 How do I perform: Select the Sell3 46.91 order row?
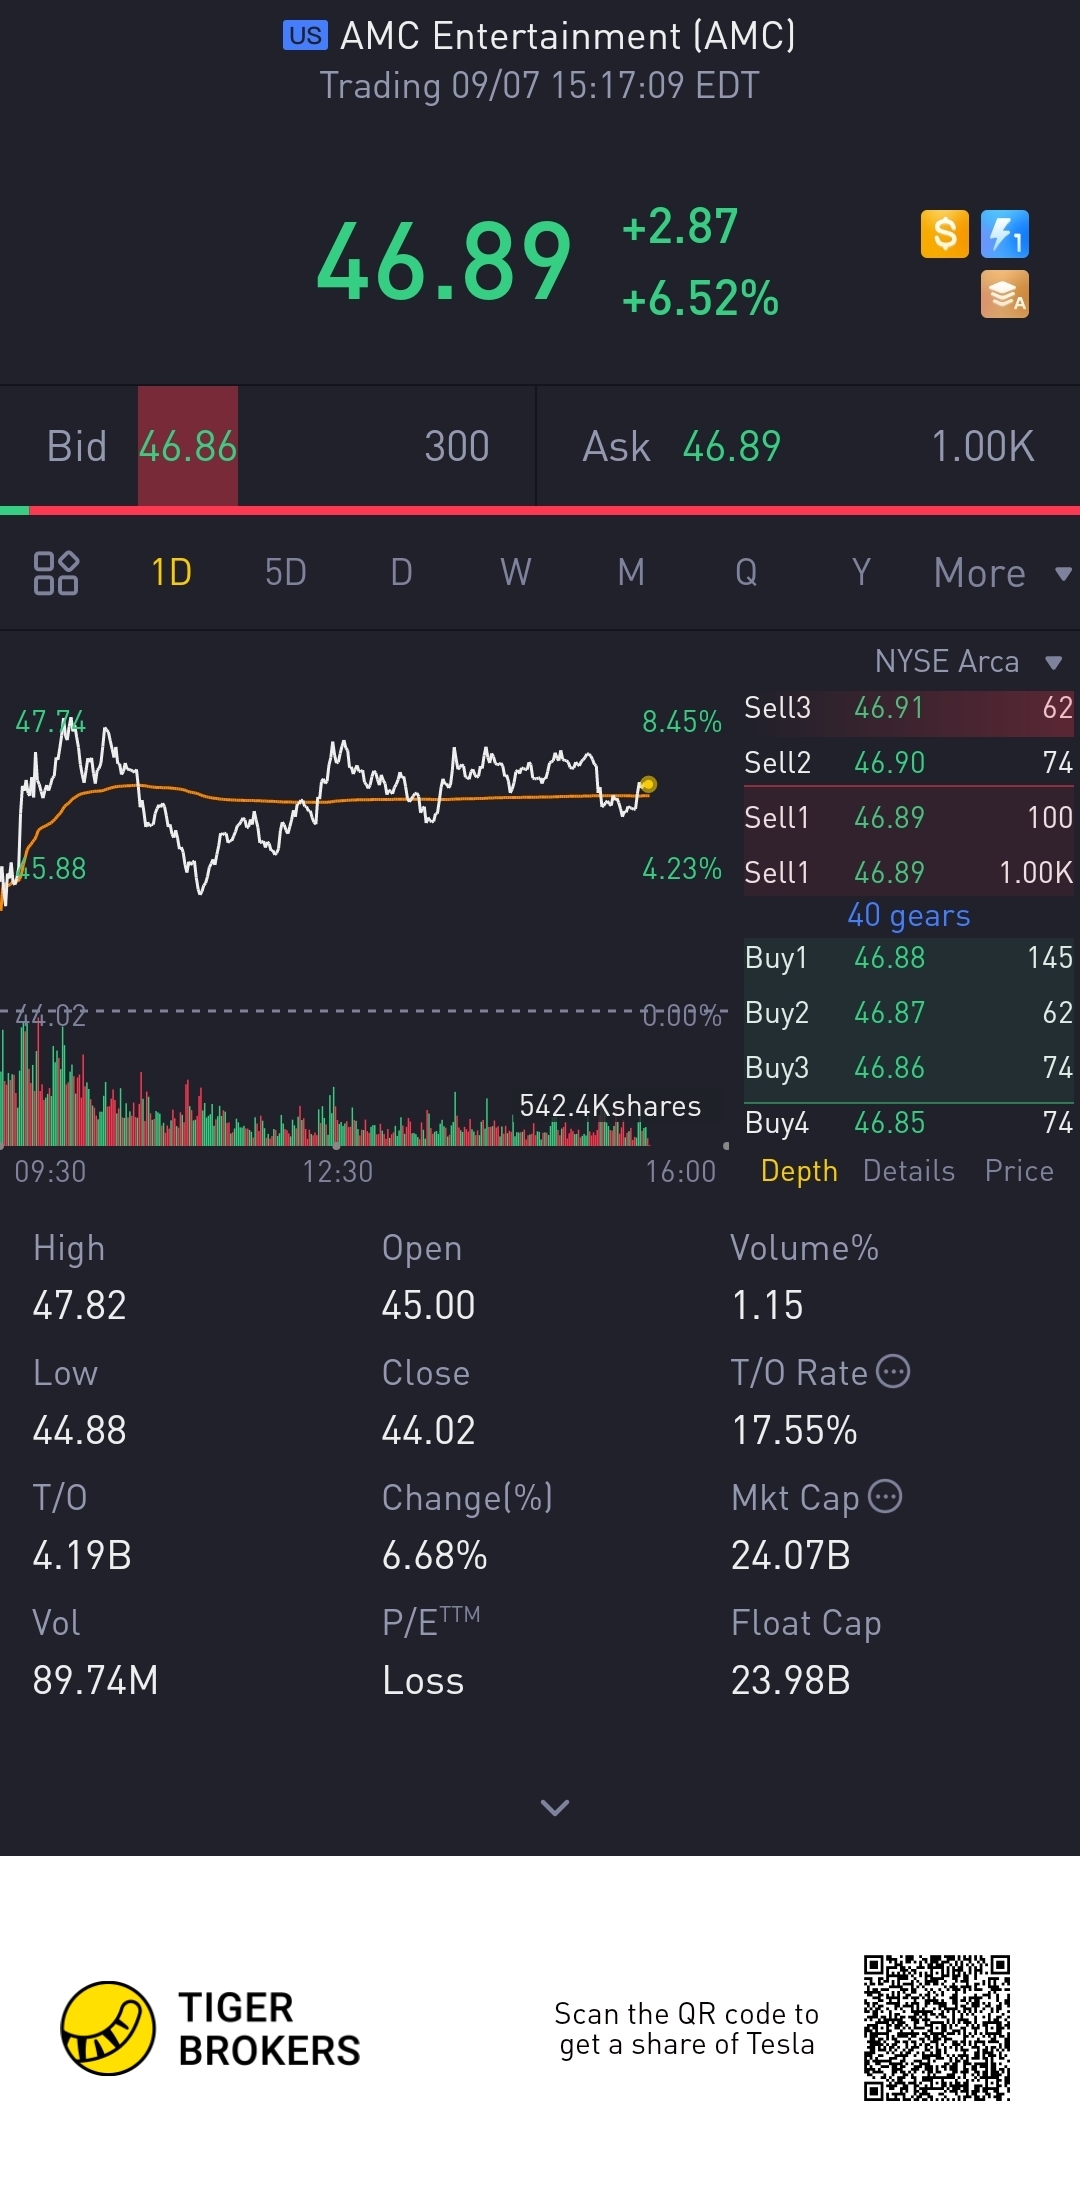coord(908,708)
